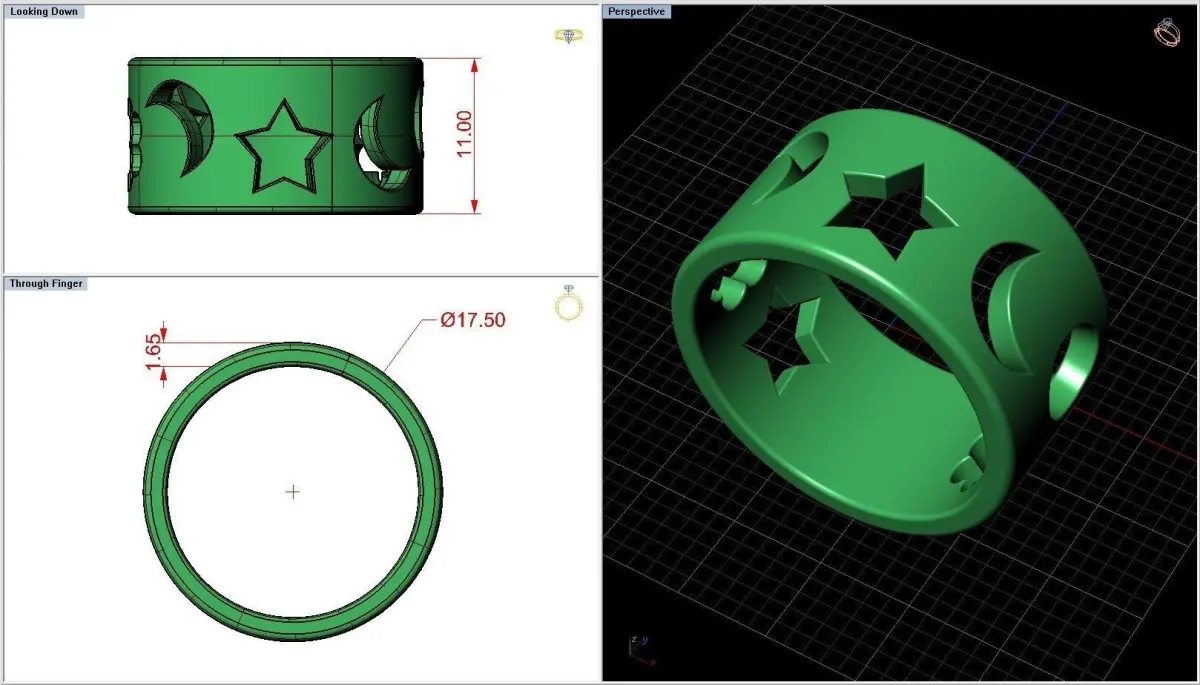Select the Perspective viewport title
The width and height of the screenshot is (1200, 685).
click(638, 11)
